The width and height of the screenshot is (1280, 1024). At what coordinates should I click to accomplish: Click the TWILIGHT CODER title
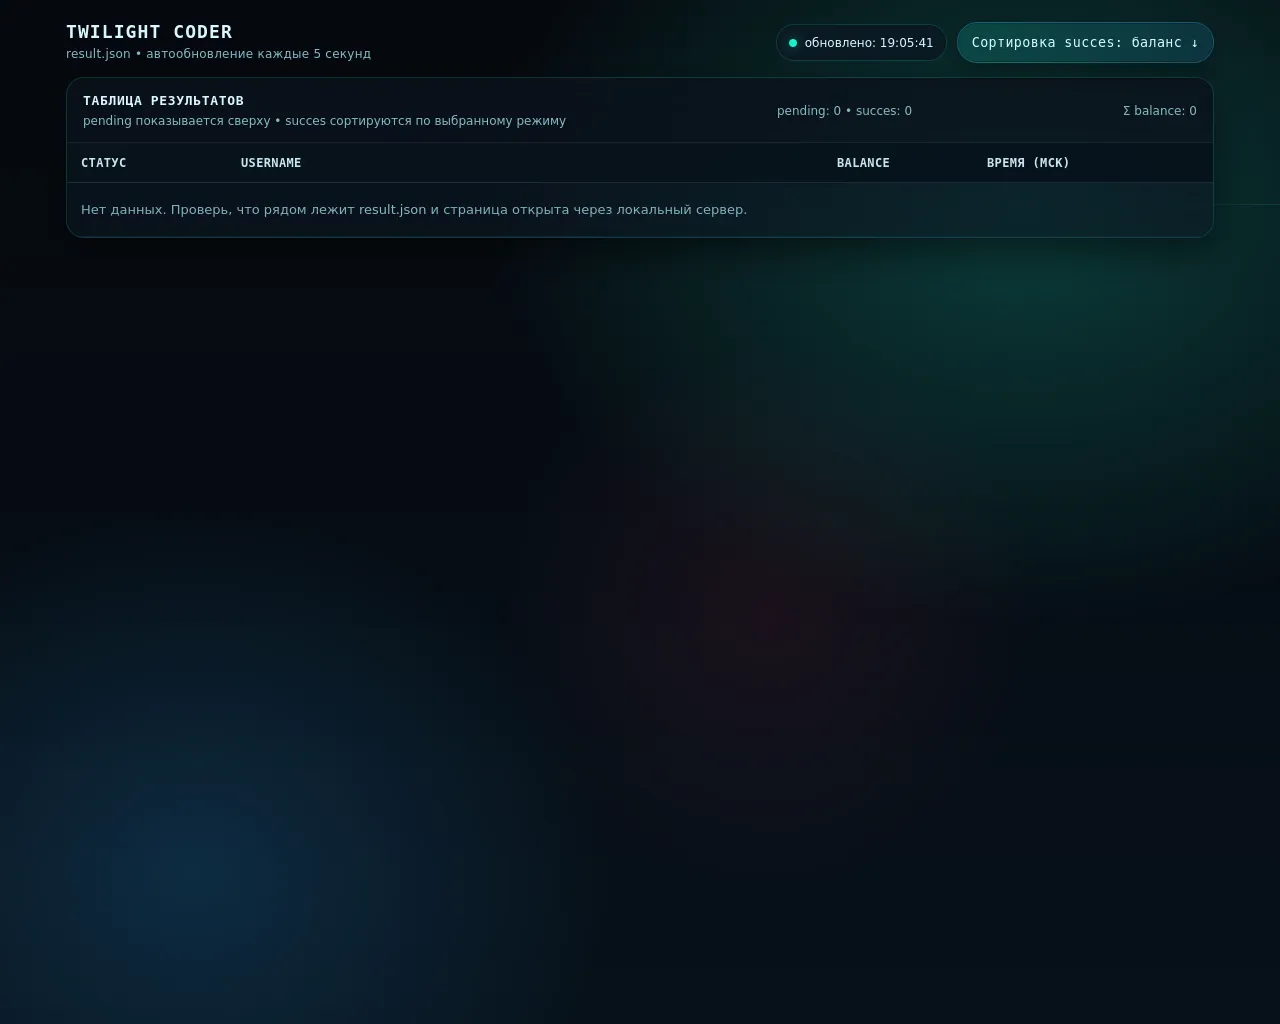pos(149,32)
